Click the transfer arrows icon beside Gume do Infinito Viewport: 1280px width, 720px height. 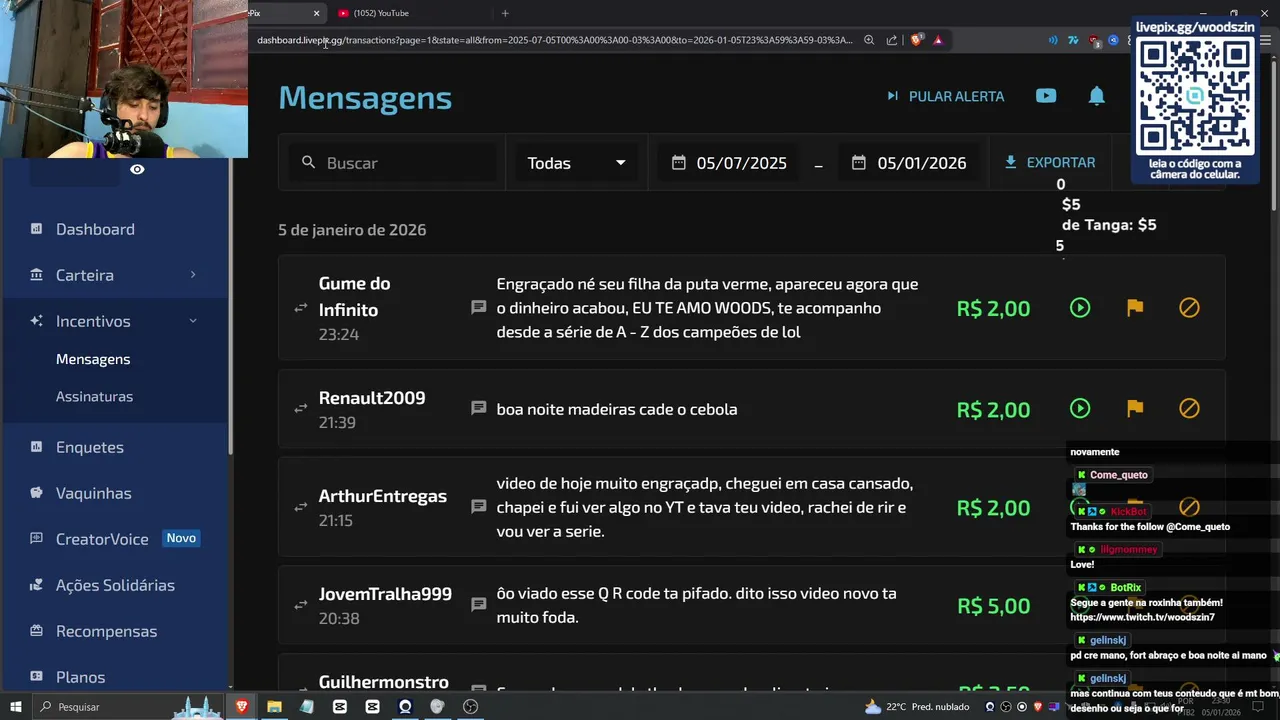click(x=300, y=308)
